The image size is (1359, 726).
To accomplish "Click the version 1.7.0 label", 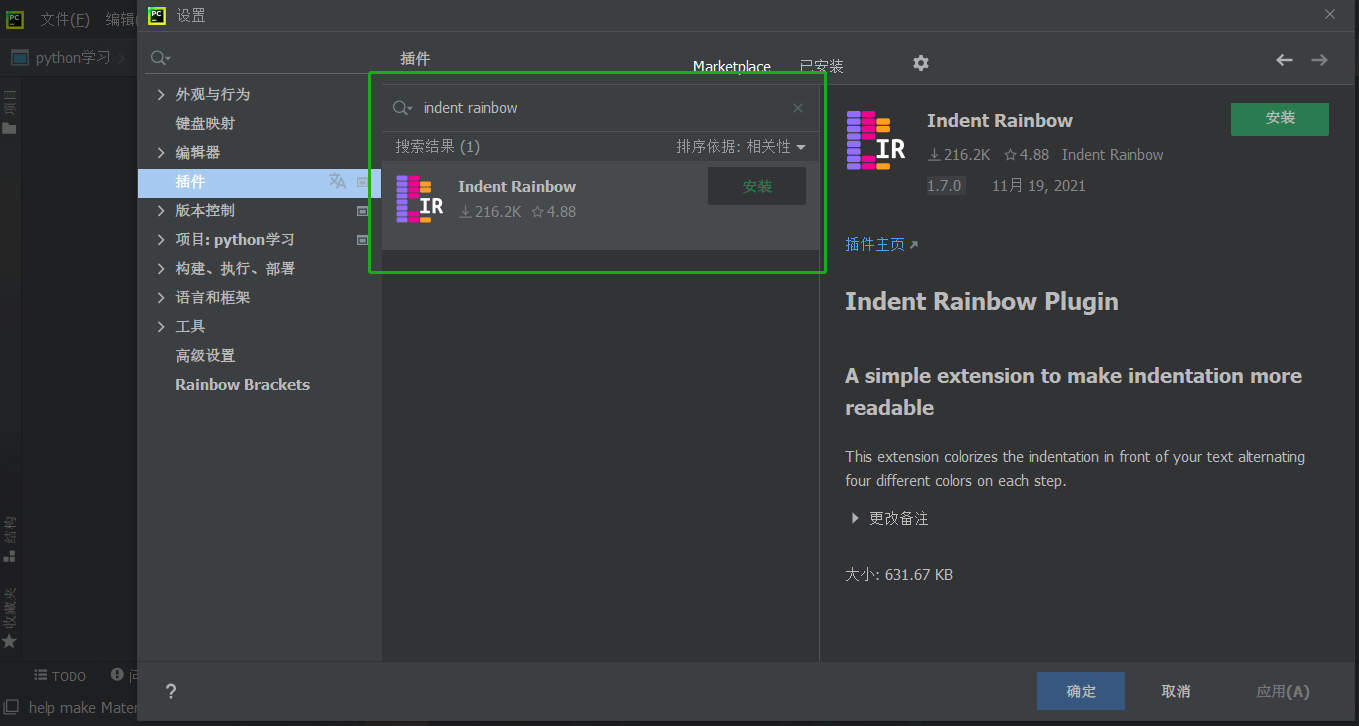I will click(944, 185).
